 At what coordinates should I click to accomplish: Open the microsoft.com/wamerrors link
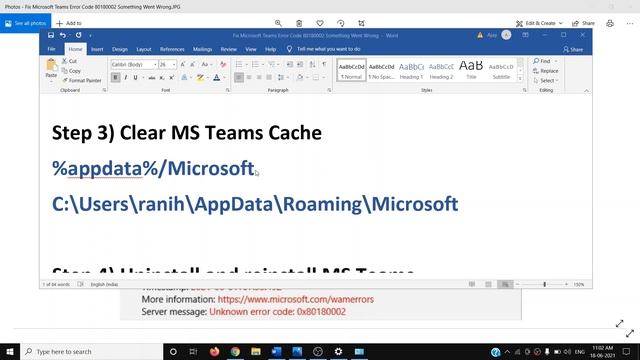pyautogui.click(x=296, y=299)
